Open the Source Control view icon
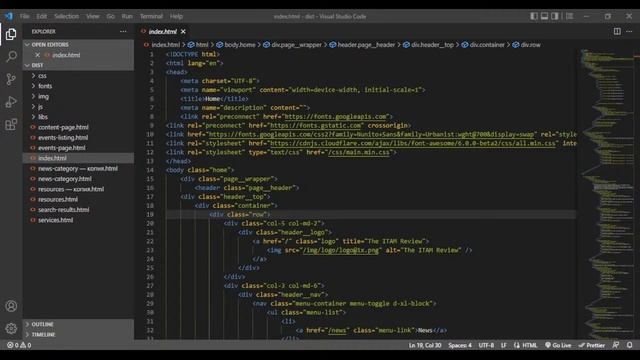The image size is (640, 360). click(x=11, y=79)
